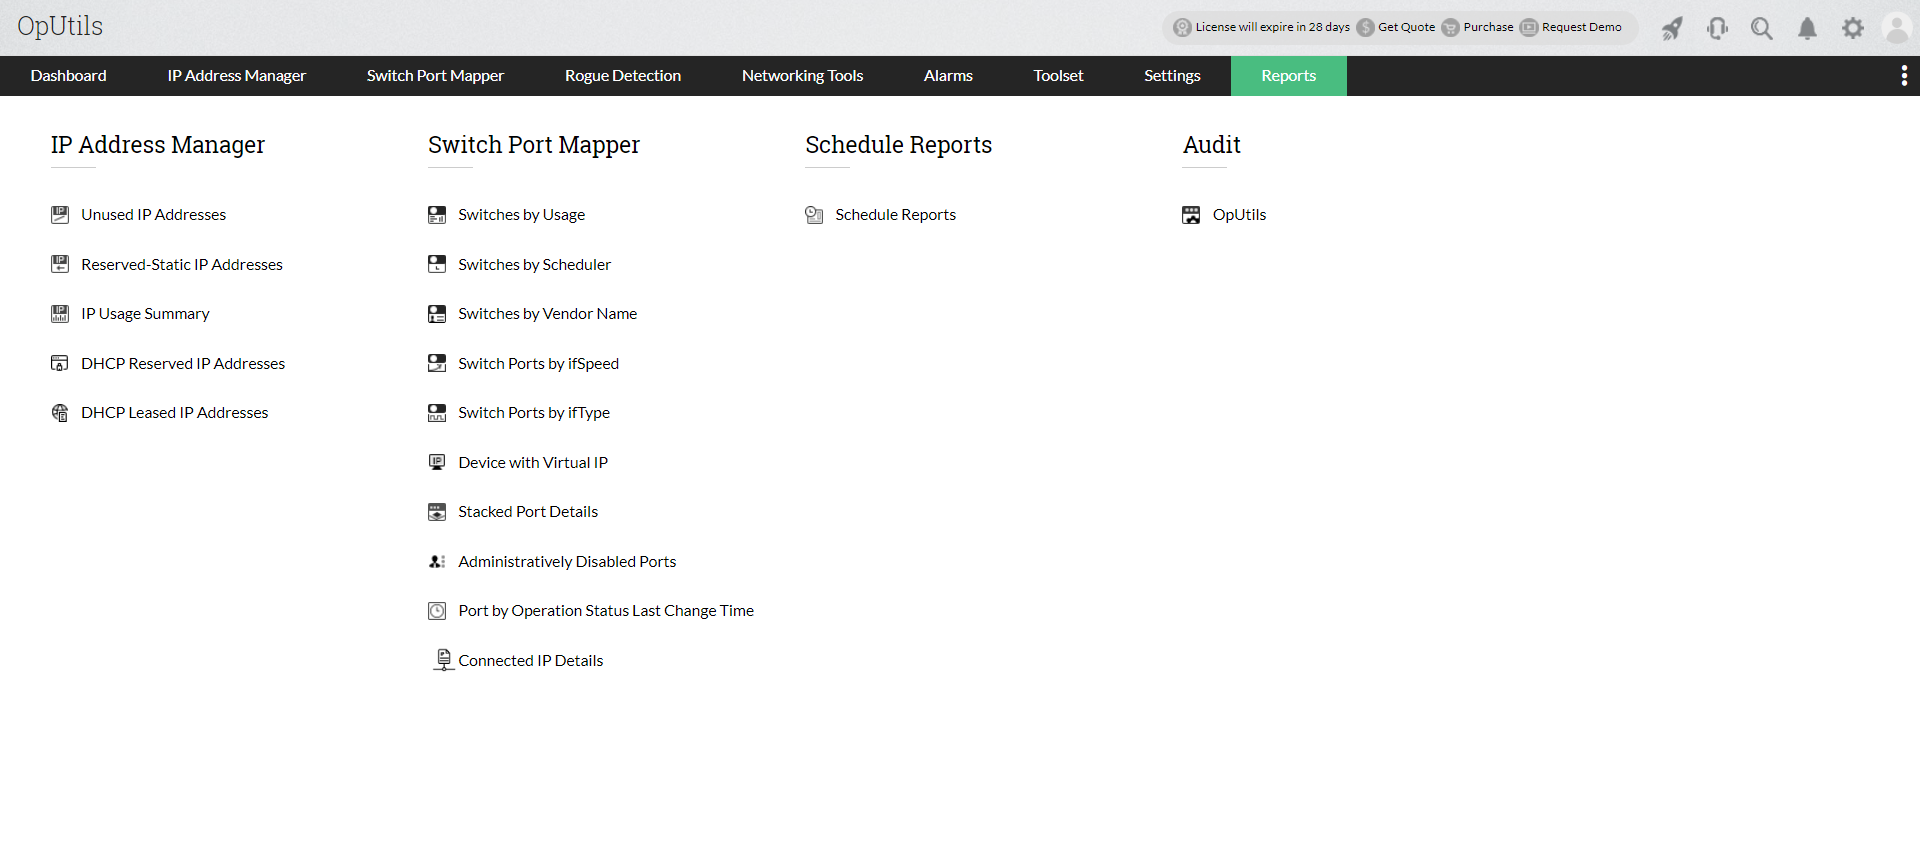Click the DHCP Reserved IP Addresses icon
Viewport: 1920px width, 842px height.
pos(60,363)
